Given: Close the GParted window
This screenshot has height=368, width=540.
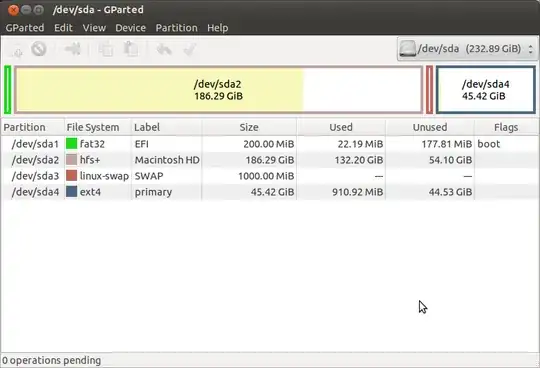Looking at the screenshot, I should coord(13,10).
